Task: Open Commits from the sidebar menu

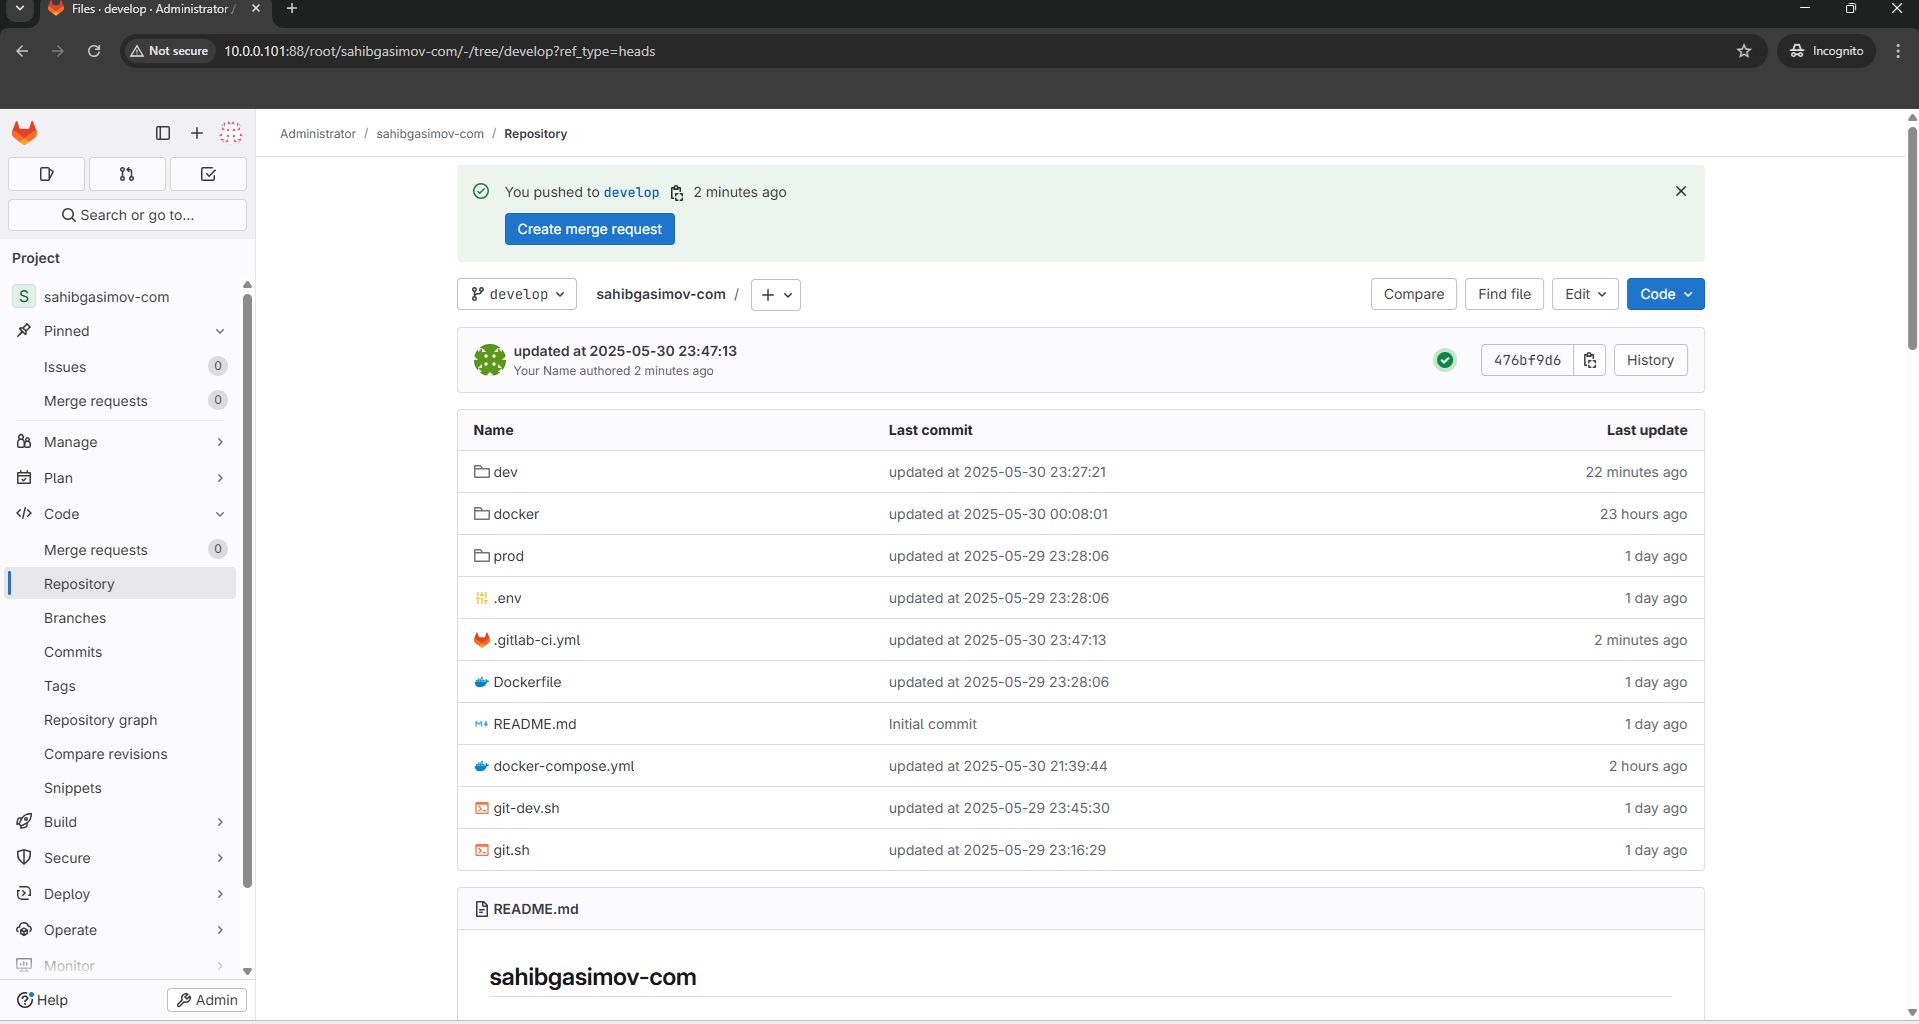Action: click(x=72, y=652)
